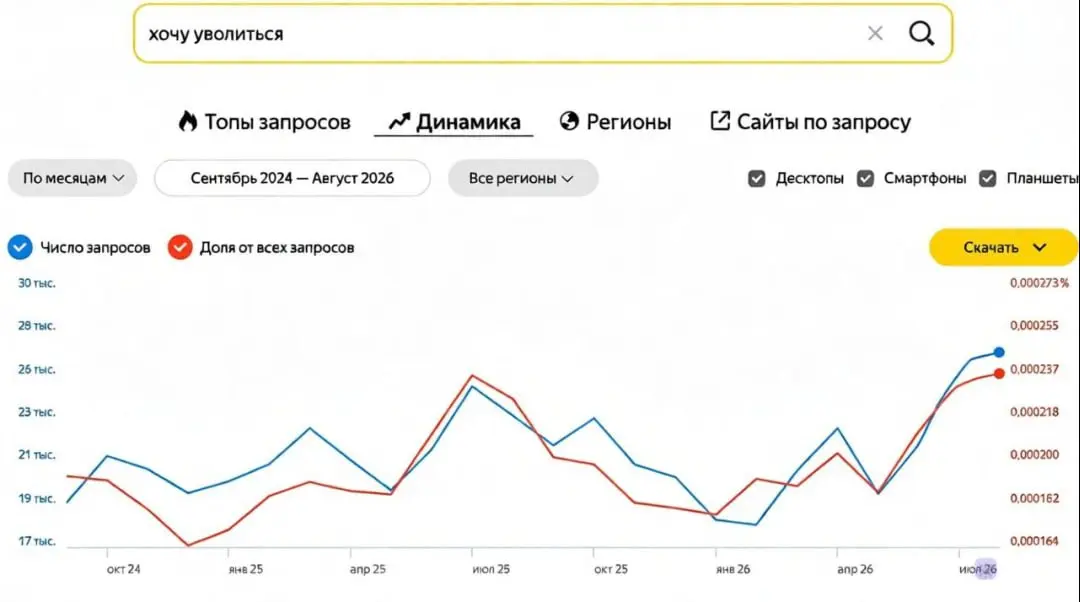Toggle the 'Планшеты' checkbox
Viewport: 1080px width, 602px height.
tap(988, 178)
